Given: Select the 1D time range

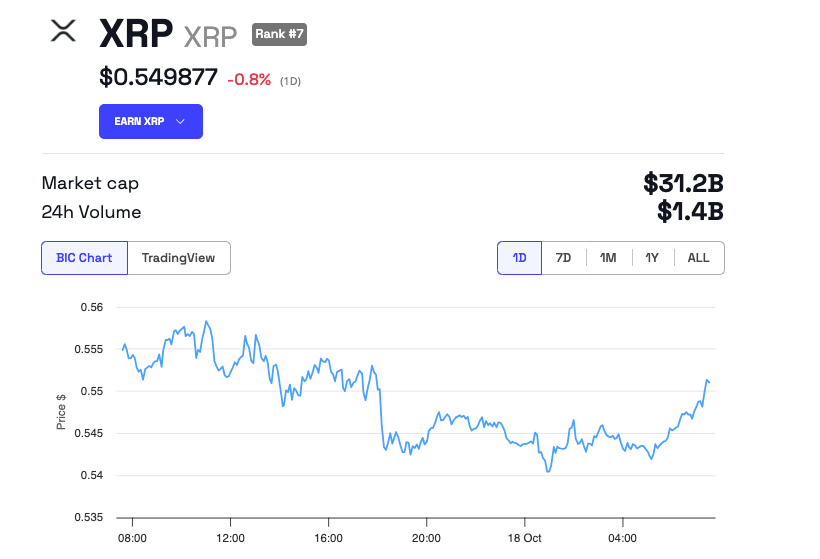Looking at the screenshot, I should coord(519,258).
